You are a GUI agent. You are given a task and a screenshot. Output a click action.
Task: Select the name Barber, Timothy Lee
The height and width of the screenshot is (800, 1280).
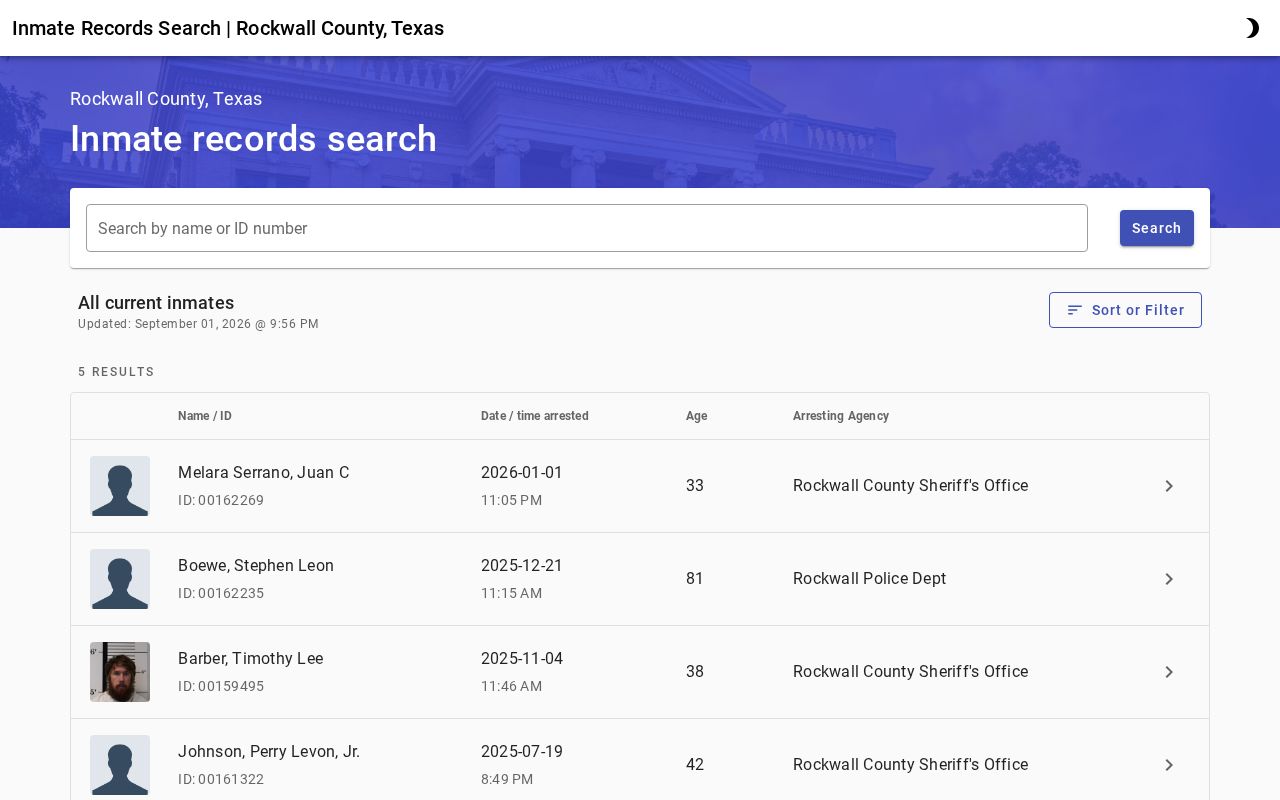point(251,659)
